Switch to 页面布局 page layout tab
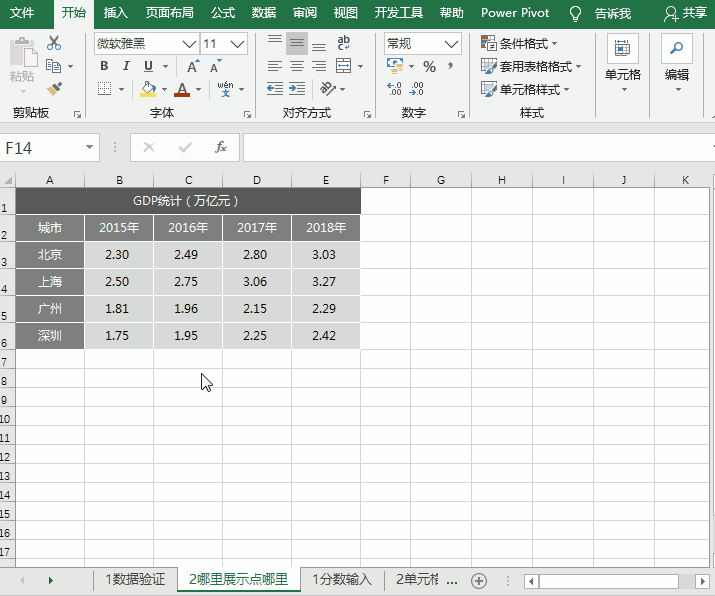715x596 pixels. 169,13
